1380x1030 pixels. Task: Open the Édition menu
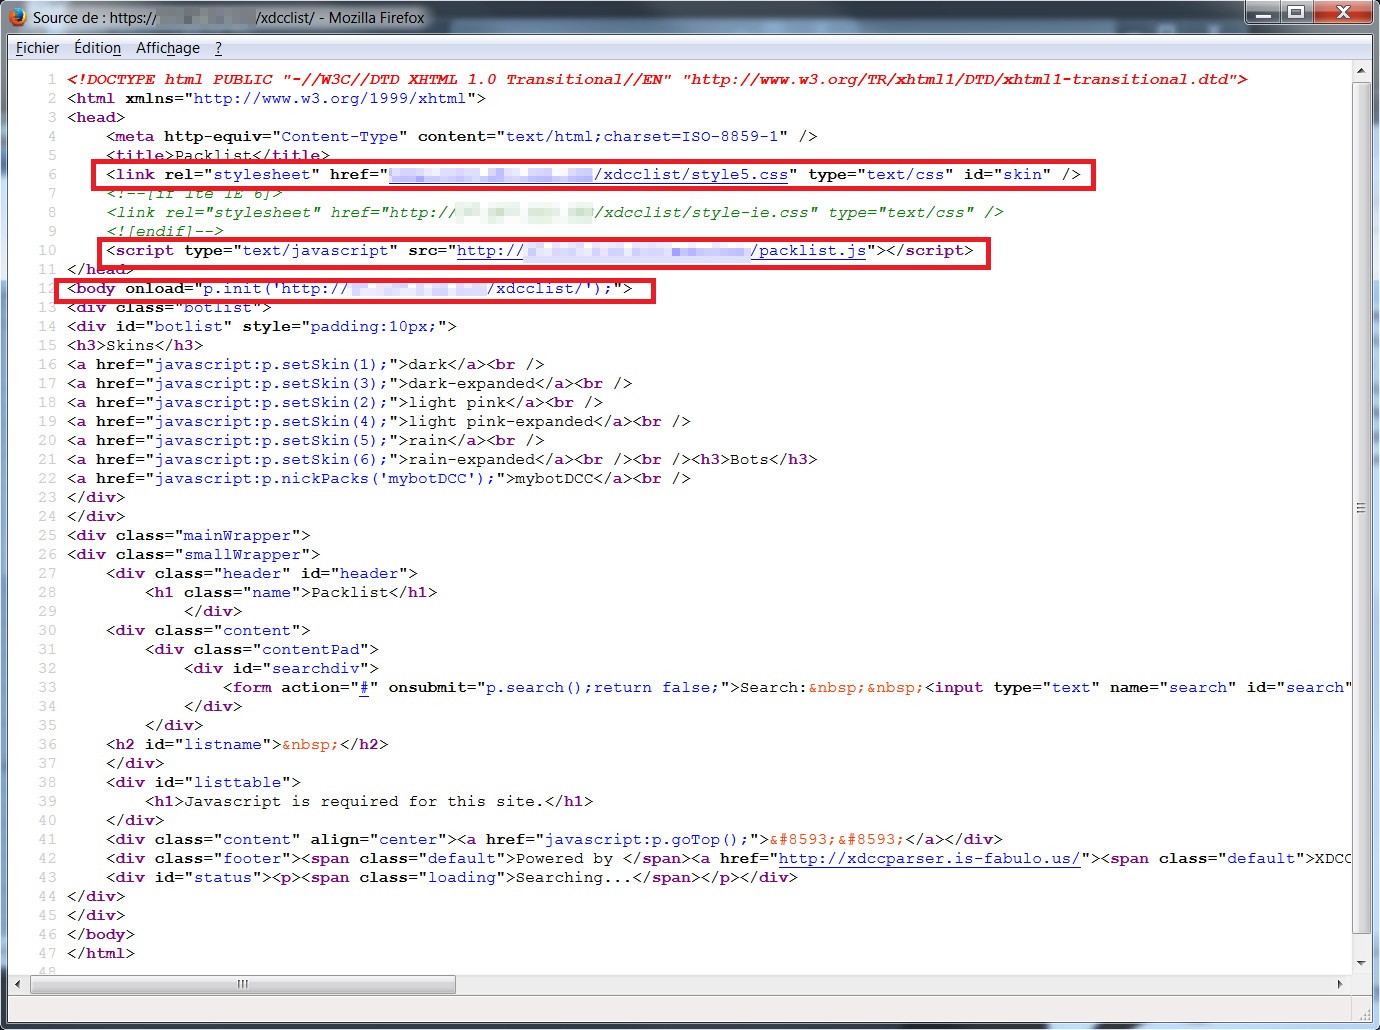[x=97, y=48]
